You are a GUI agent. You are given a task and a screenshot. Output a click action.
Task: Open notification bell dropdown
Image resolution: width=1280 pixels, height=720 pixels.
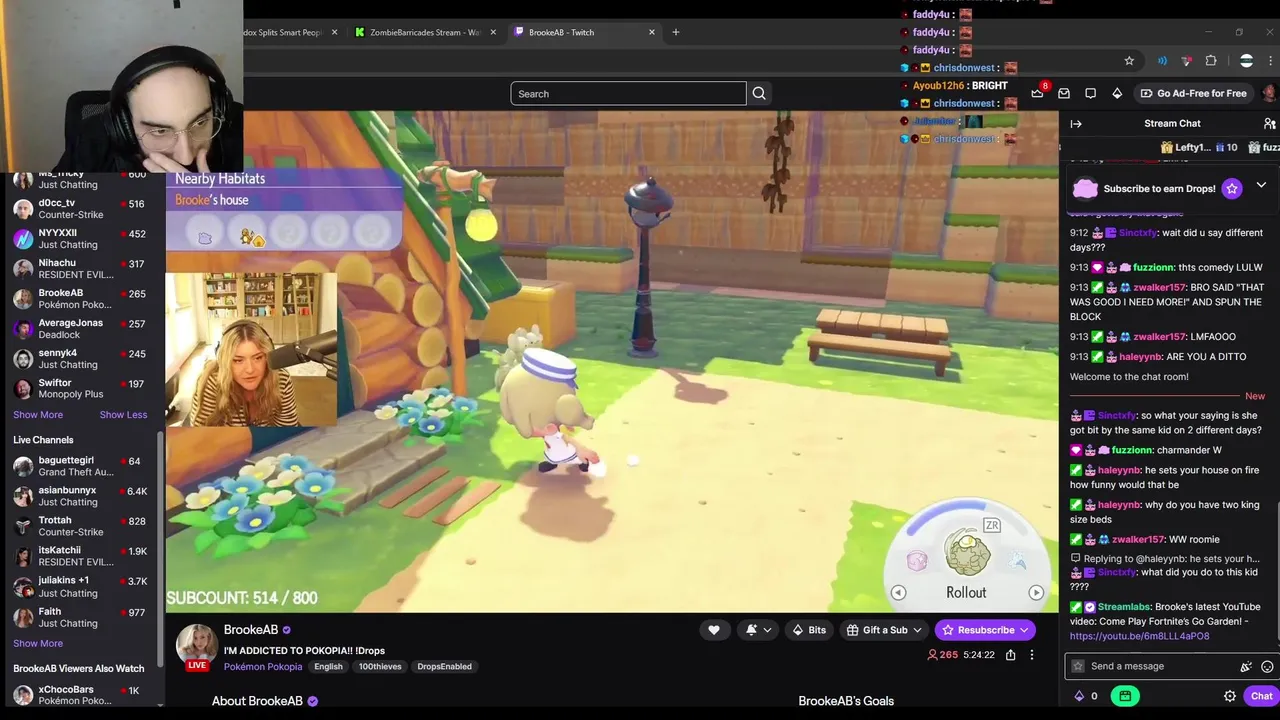tap(757, 630)
